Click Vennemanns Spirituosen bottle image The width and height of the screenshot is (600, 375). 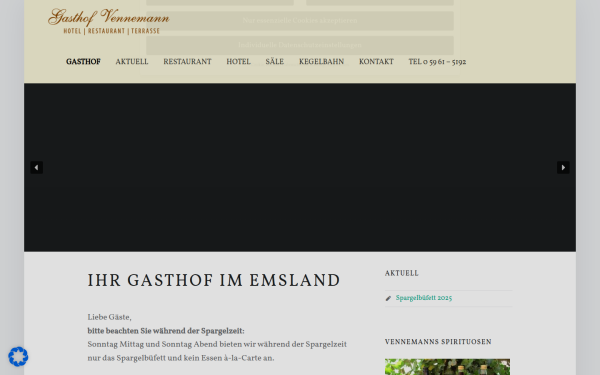pos(447,367)
